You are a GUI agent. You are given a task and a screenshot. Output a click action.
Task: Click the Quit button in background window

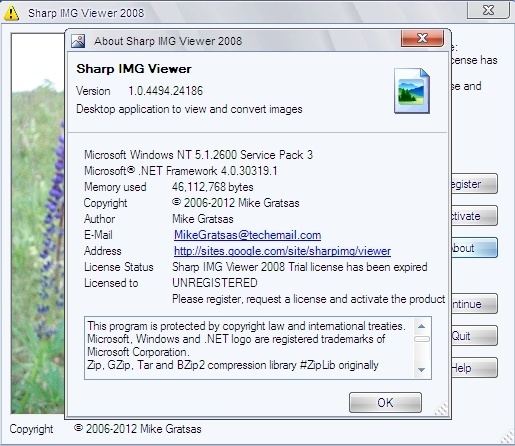click(x=474, y=336)
